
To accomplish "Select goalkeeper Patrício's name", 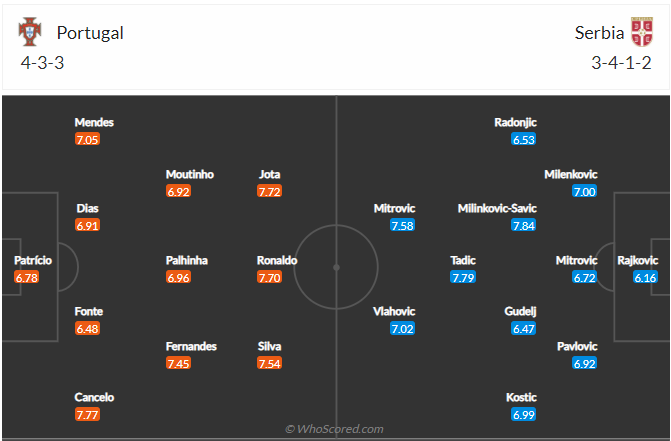I will pyautogui.click(x=33, y=260).
